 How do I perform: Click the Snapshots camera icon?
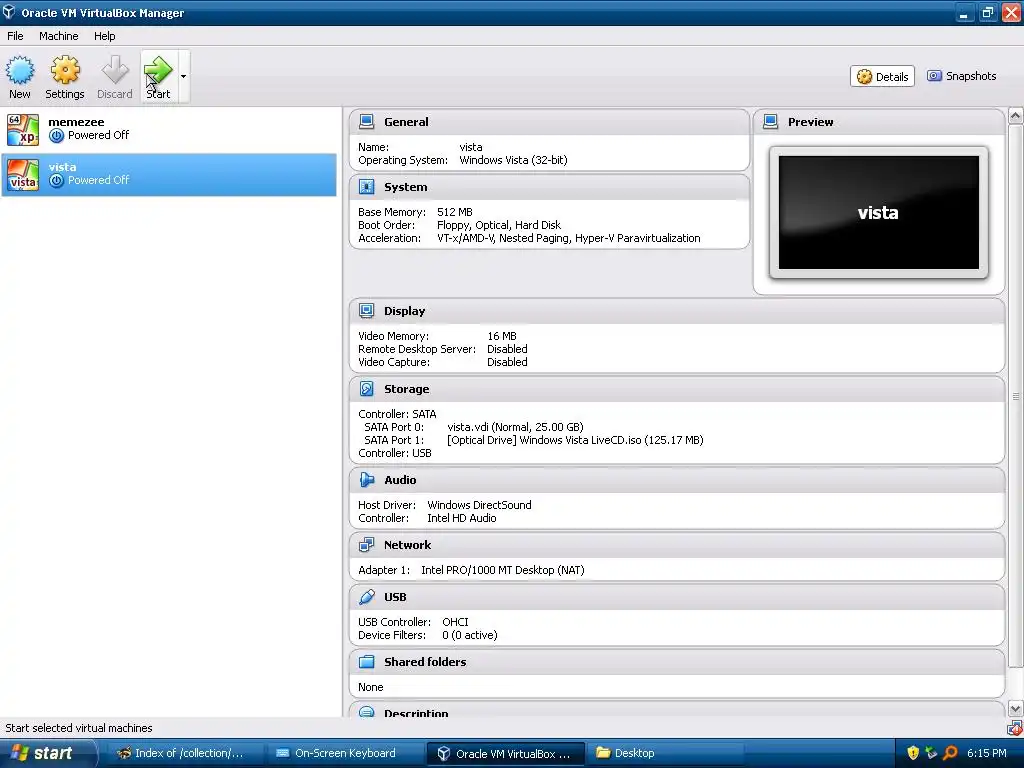coord(935,76)
